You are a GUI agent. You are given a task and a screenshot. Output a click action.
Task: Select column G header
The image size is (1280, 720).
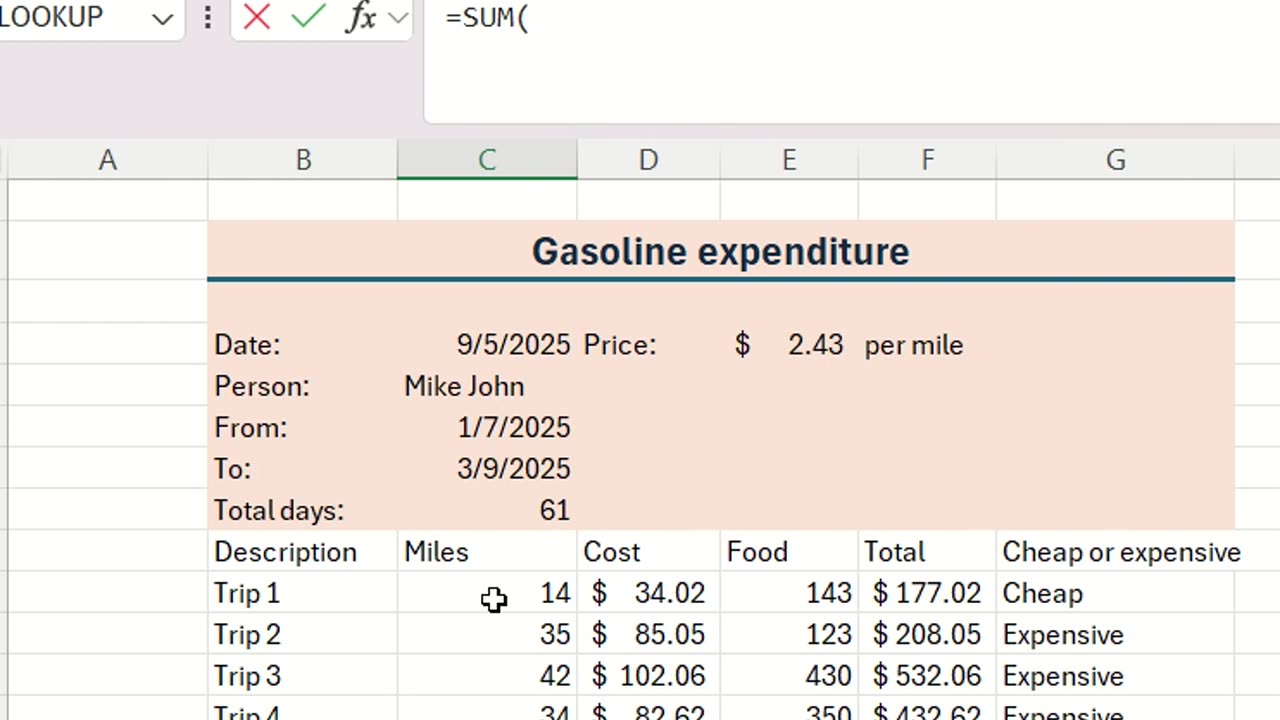click(1115, 160)
